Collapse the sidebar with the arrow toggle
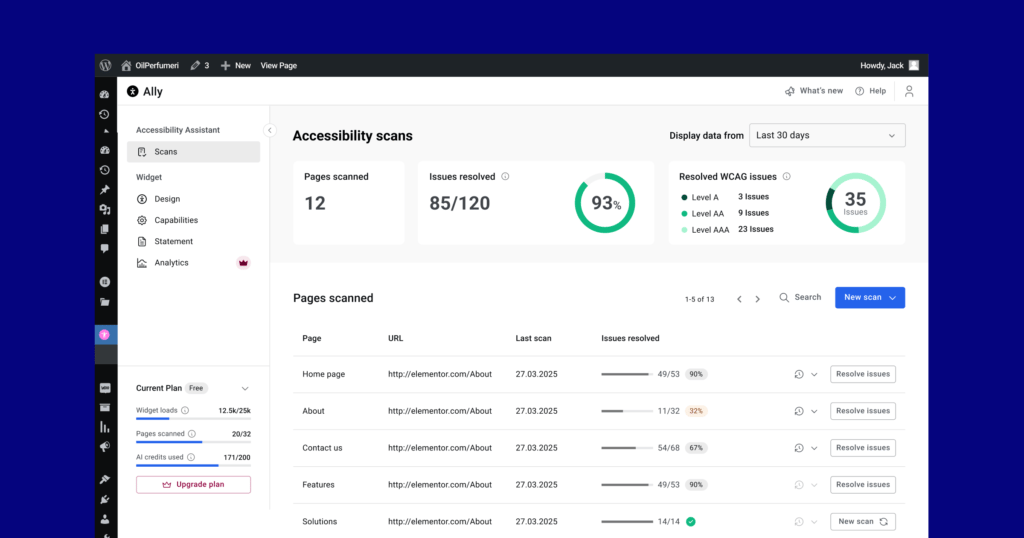 click(269, 130)
